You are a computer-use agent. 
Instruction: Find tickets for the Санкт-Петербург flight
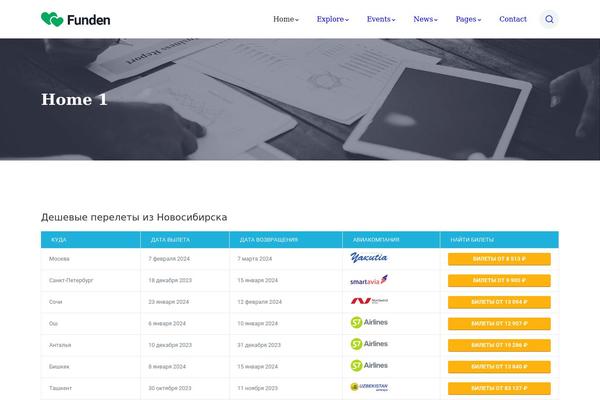click(499, 281)
